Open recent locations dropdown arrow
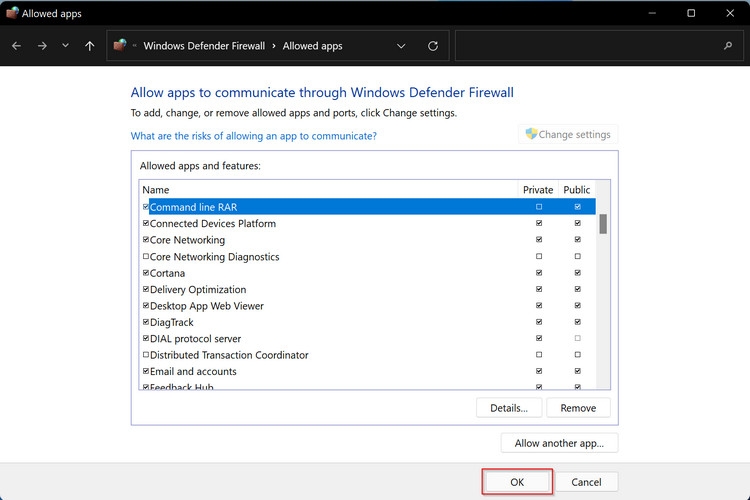The width and height of the screenshot is (750, 500). 66,45
